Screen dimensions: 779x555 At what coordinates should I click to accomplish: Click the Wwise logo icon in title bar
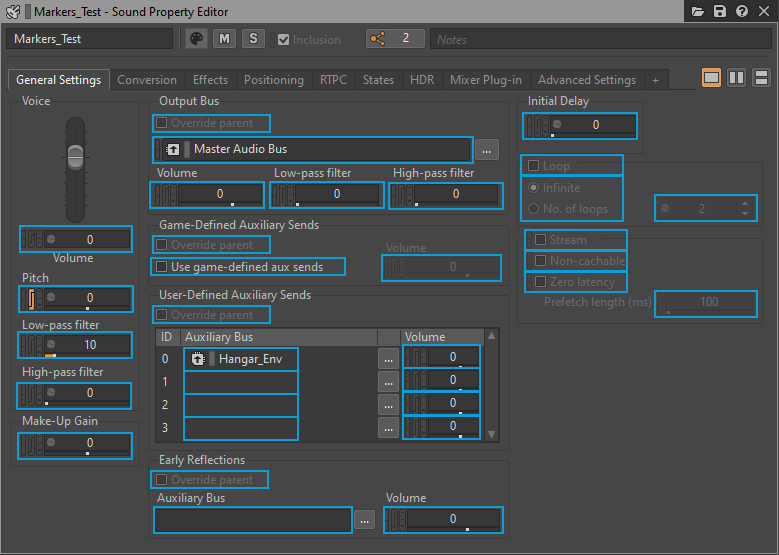pyautogui.click(x=13, y=11)
